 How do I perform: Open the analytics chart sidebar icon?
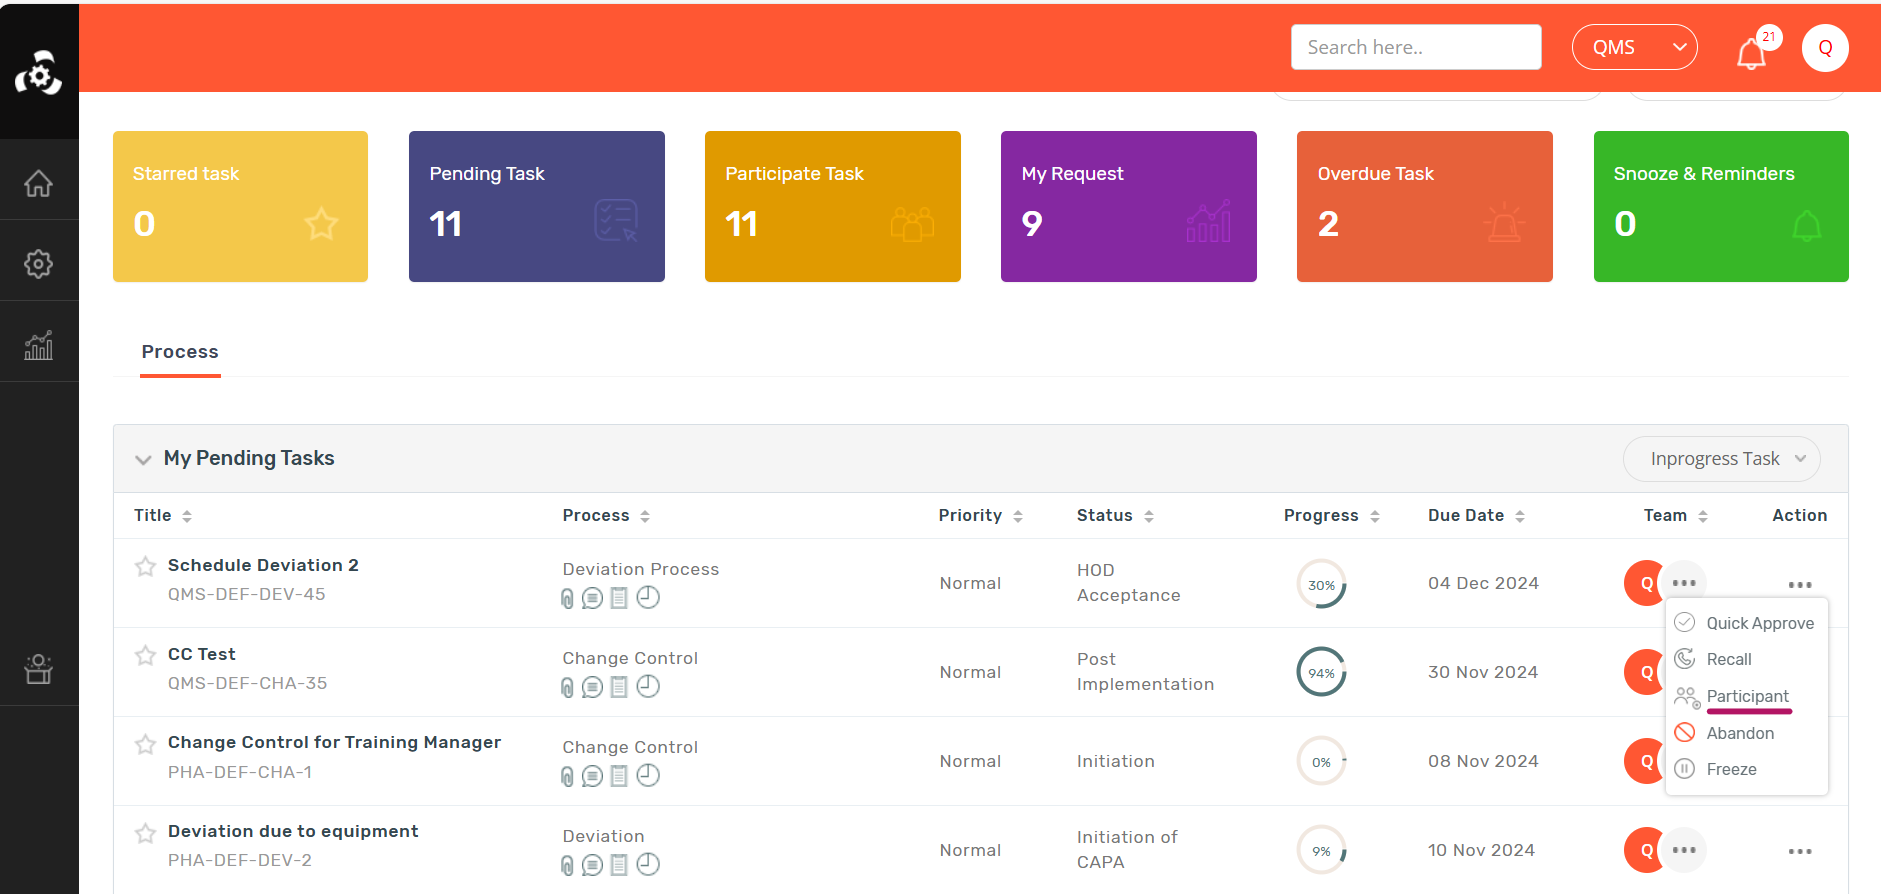(x=38, y=345)
